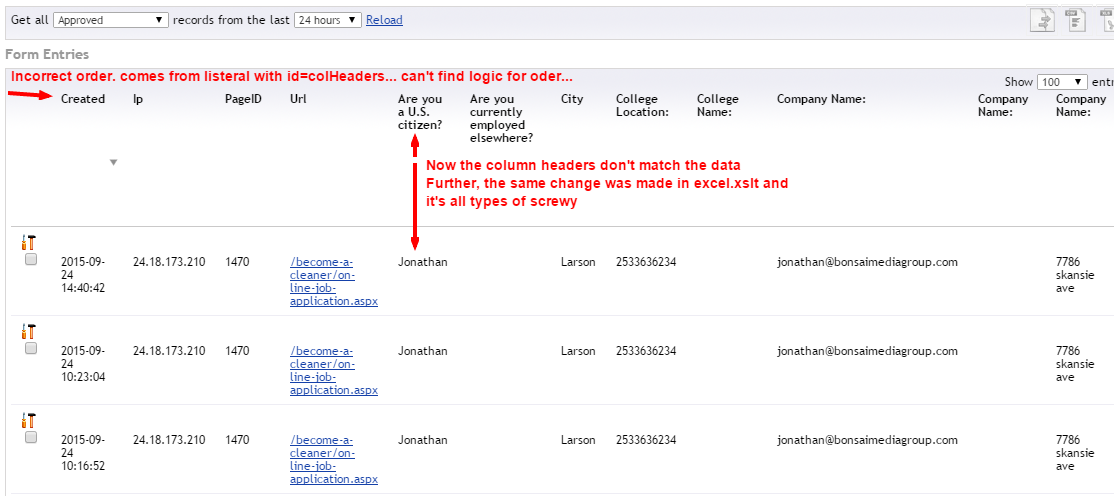Viewport: 1114px width, 496px height.
Task: Open tools icon for the 10:16:52 entry
Action: pos(29,421)
